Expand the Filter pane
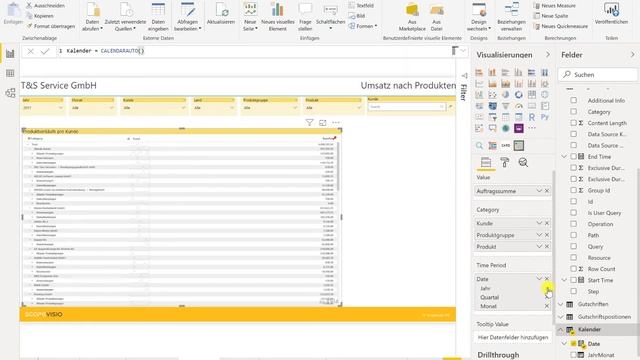 point(464,76)
